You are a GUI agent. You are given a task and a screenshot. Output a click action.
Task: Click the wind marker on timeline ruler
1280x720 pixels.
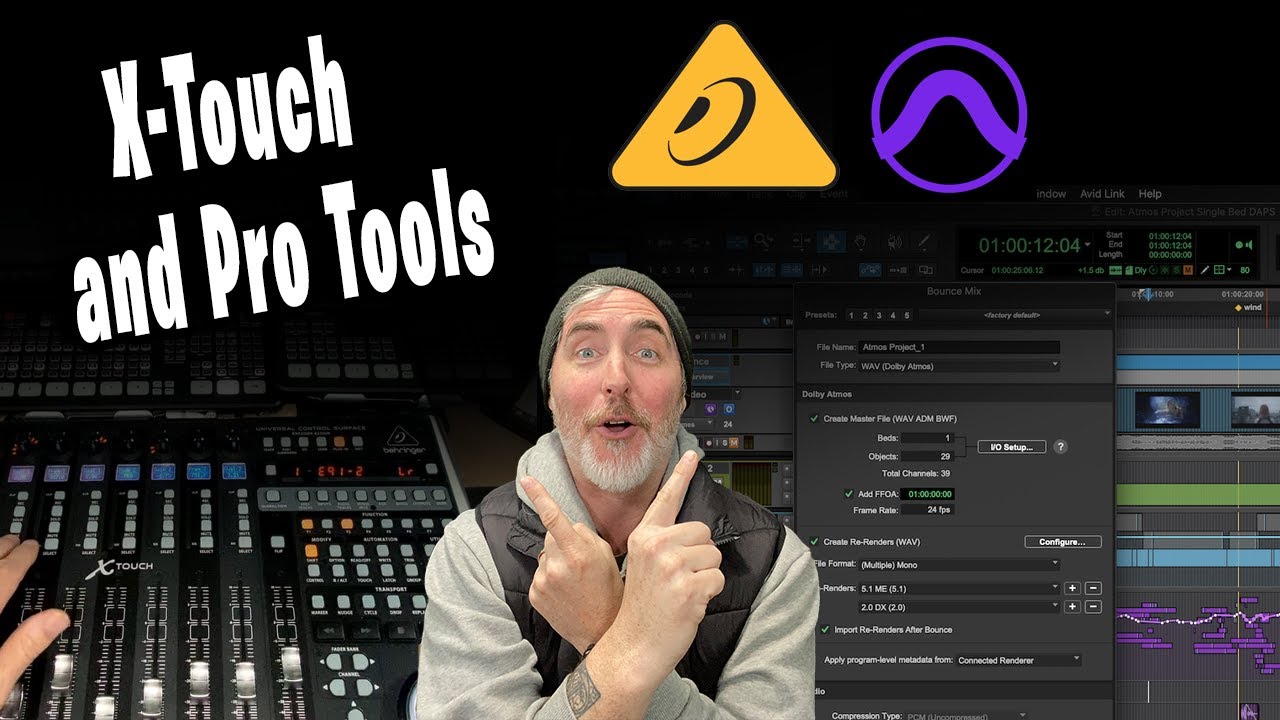1251,308
